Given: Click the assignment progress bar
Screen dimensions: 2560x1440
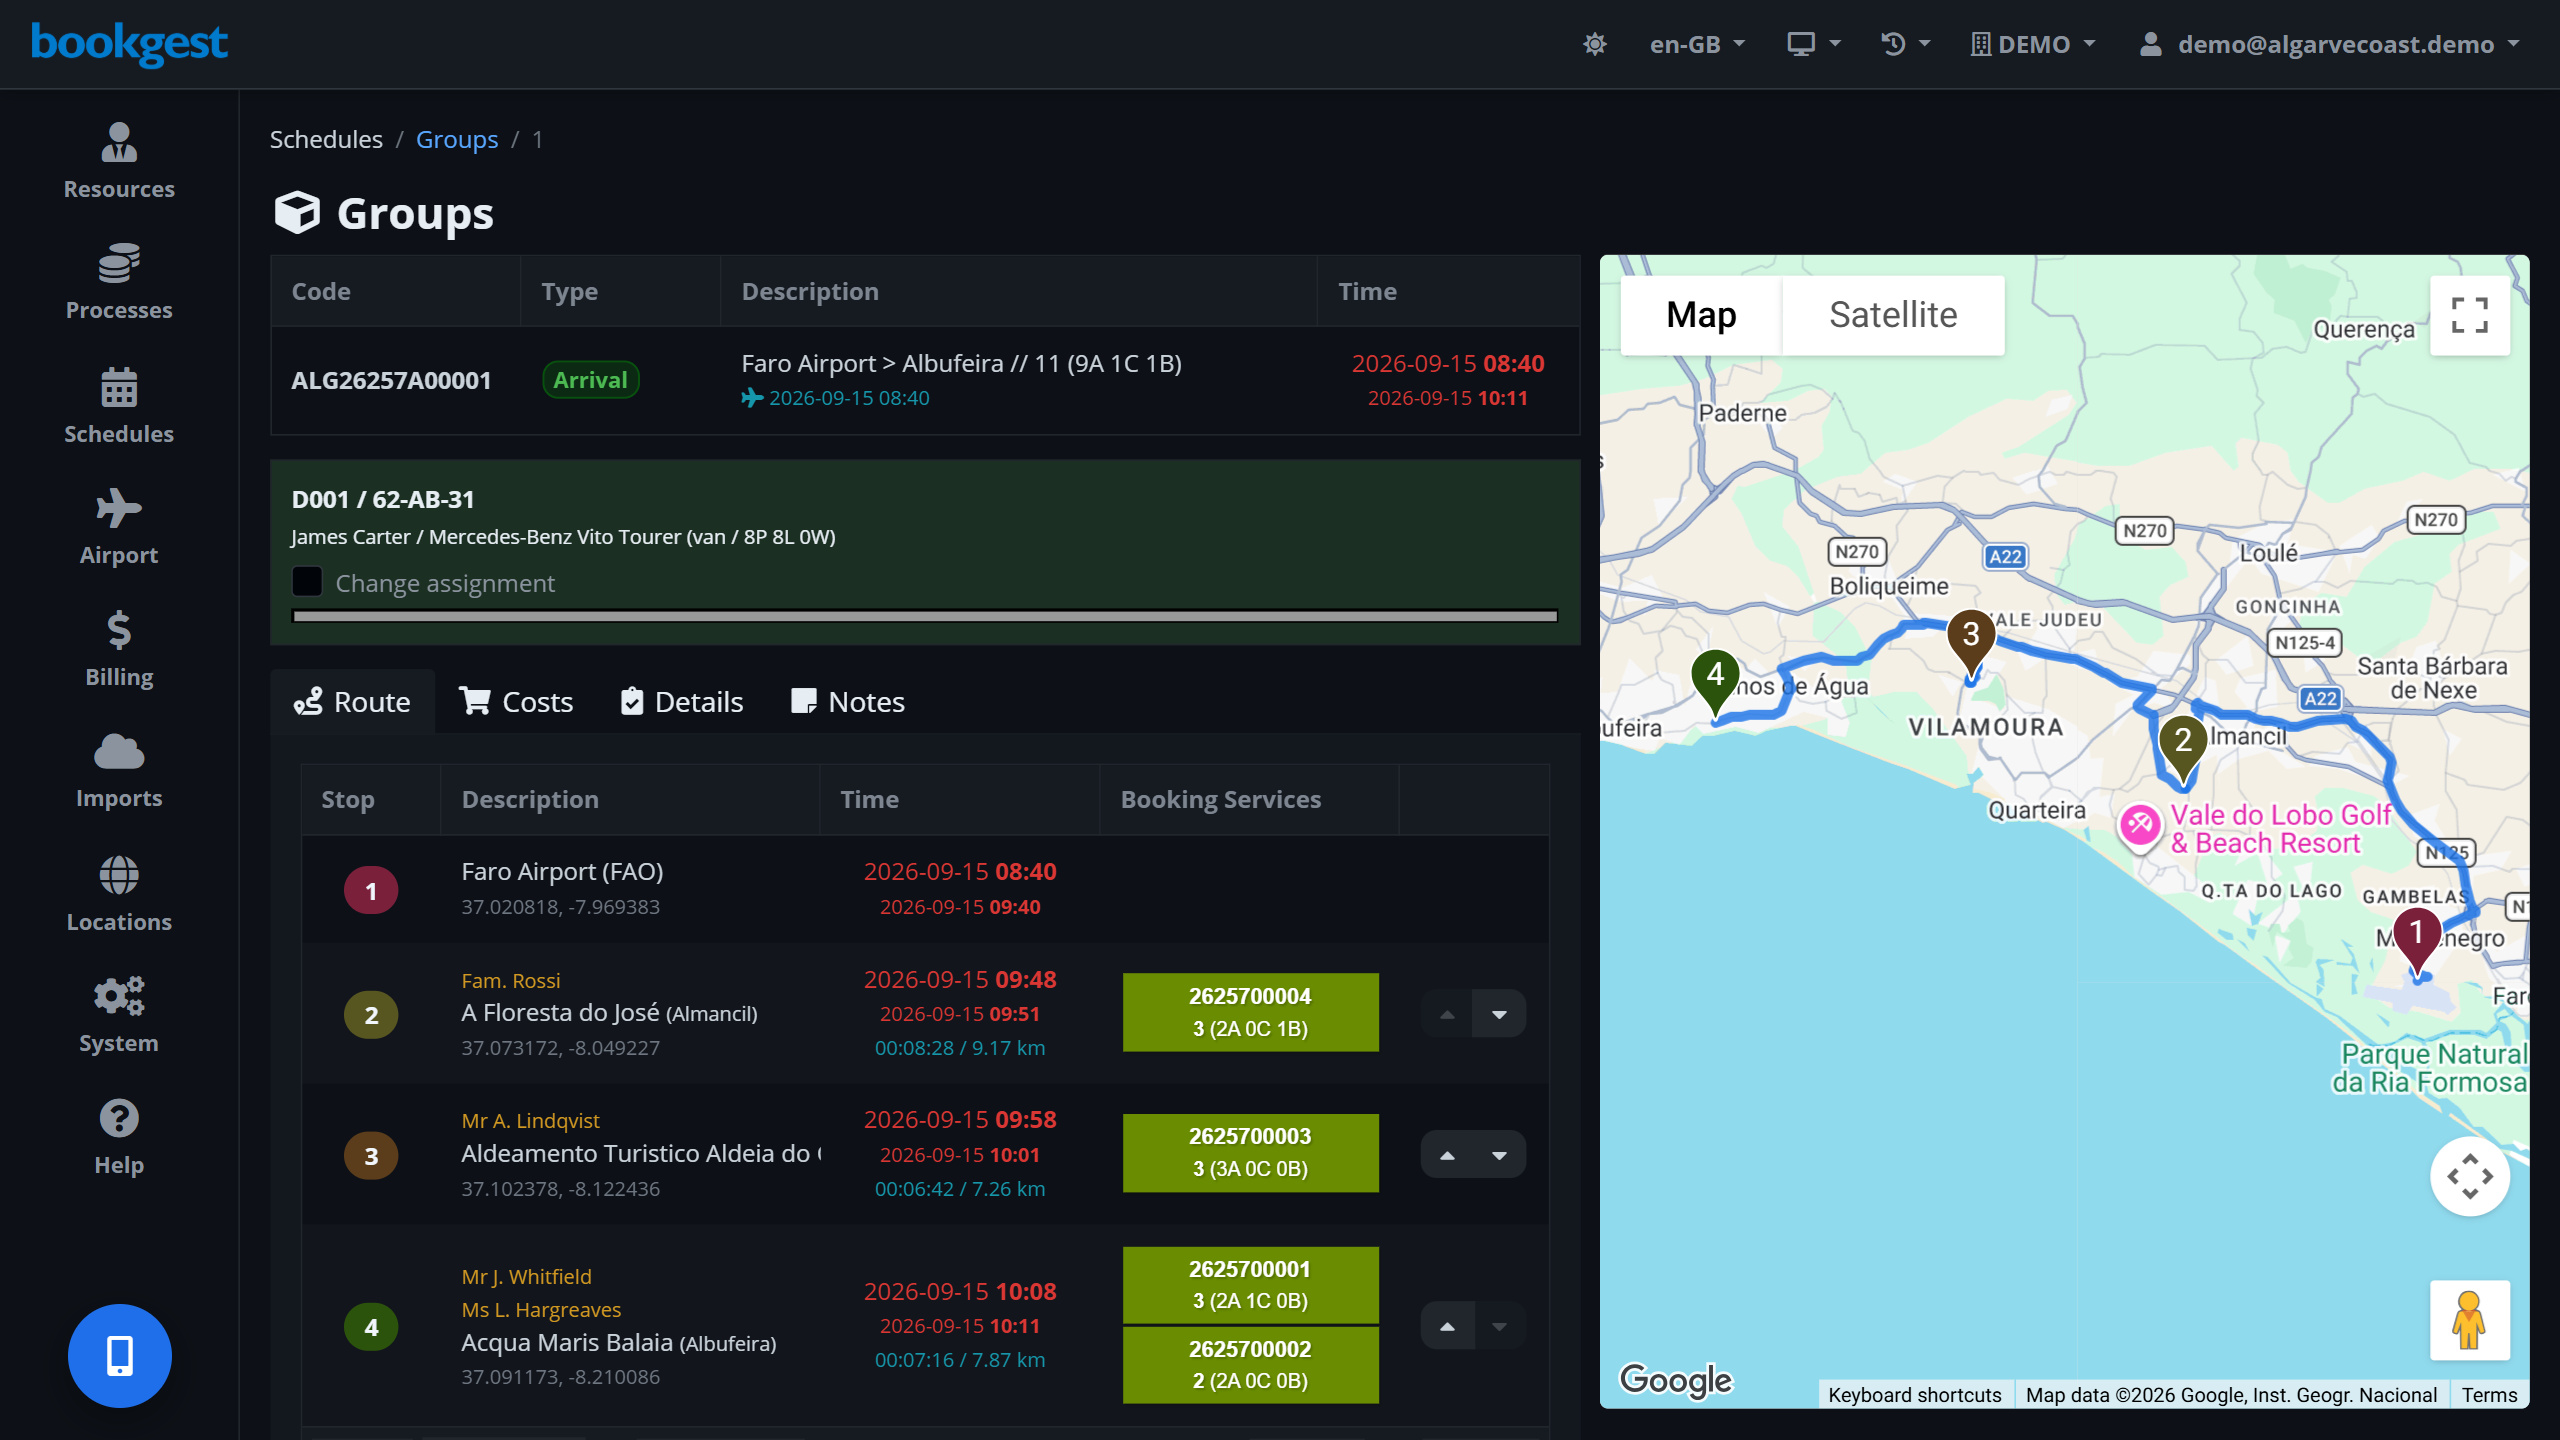Looking at the screenshot, I should coord(925,616).
